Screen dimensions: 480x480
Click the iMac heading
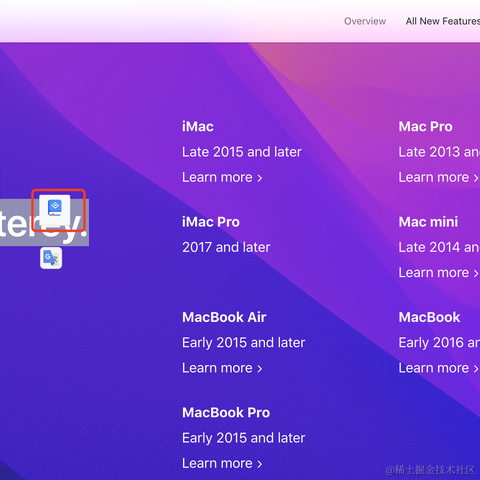click(x=198, y=127)
